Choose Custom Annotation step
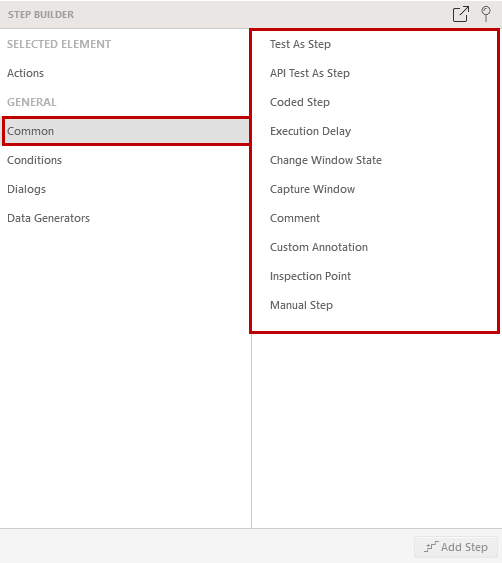 [319, 247]
